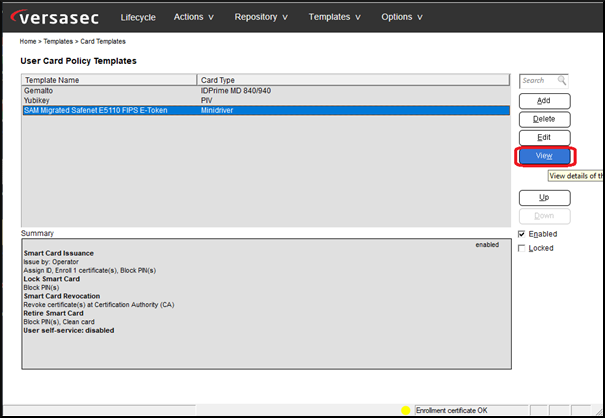Click Retire Smart Card summary heading

coord(53,313)
